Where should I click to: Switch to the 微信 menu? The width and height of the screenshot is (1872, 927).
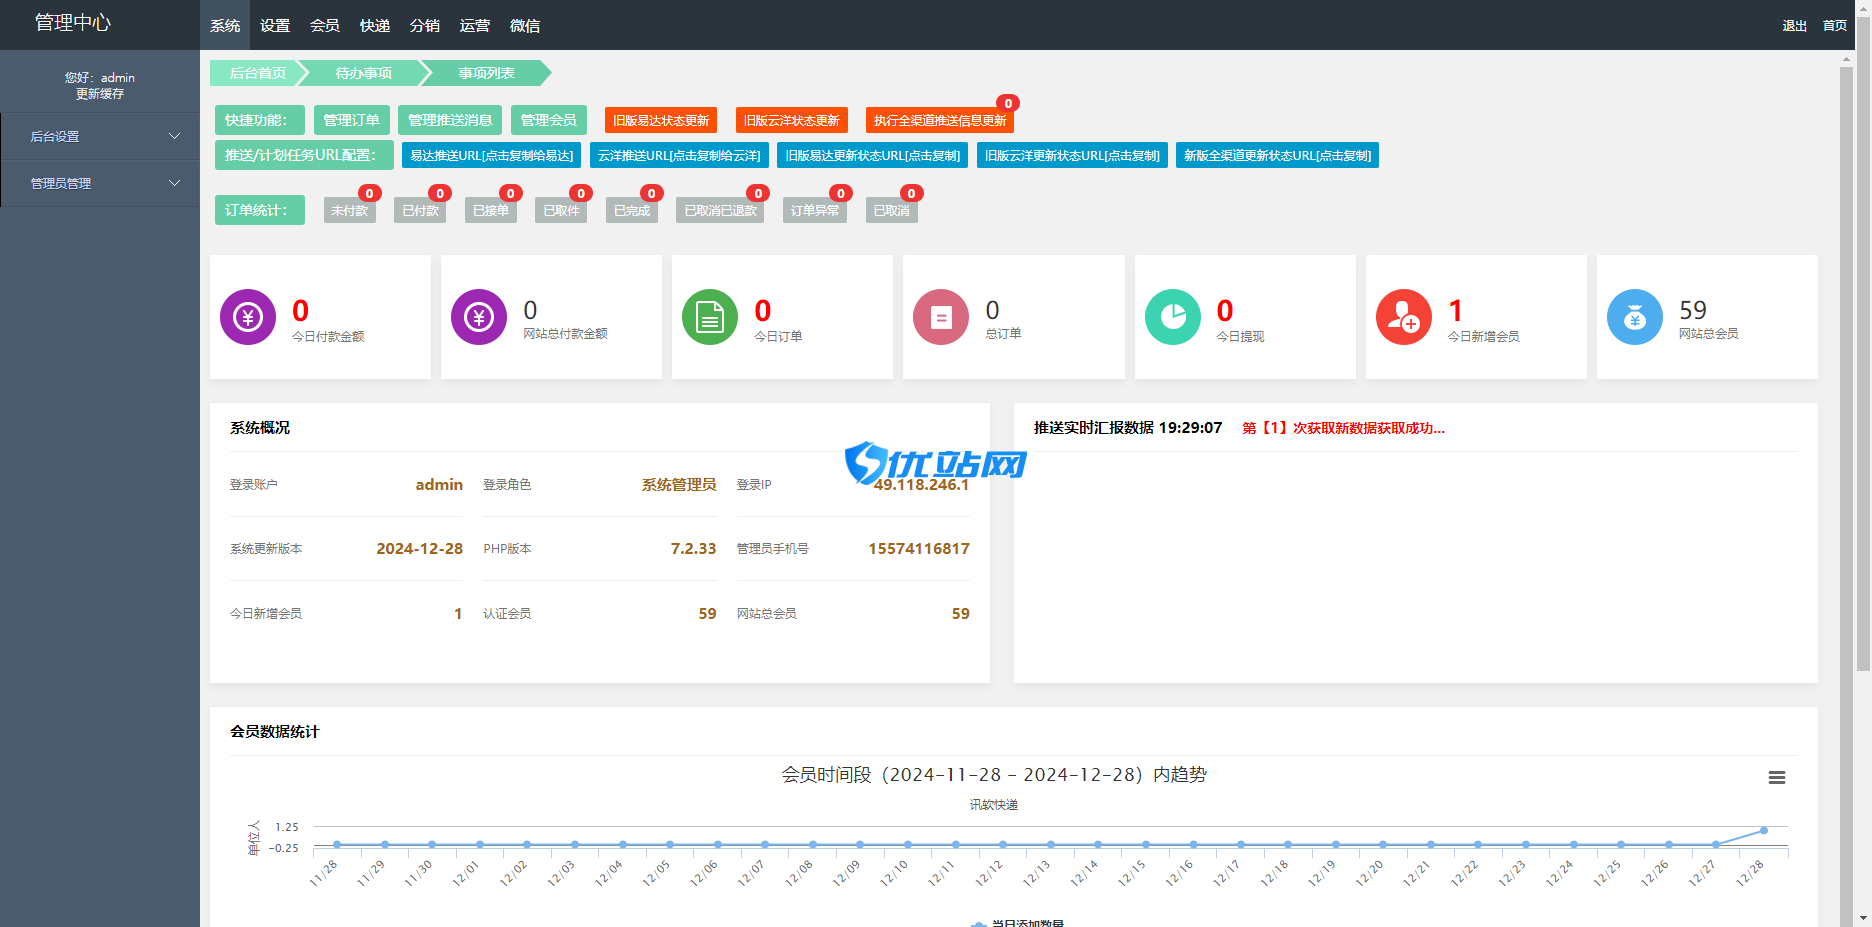click(x=525, y=25)
